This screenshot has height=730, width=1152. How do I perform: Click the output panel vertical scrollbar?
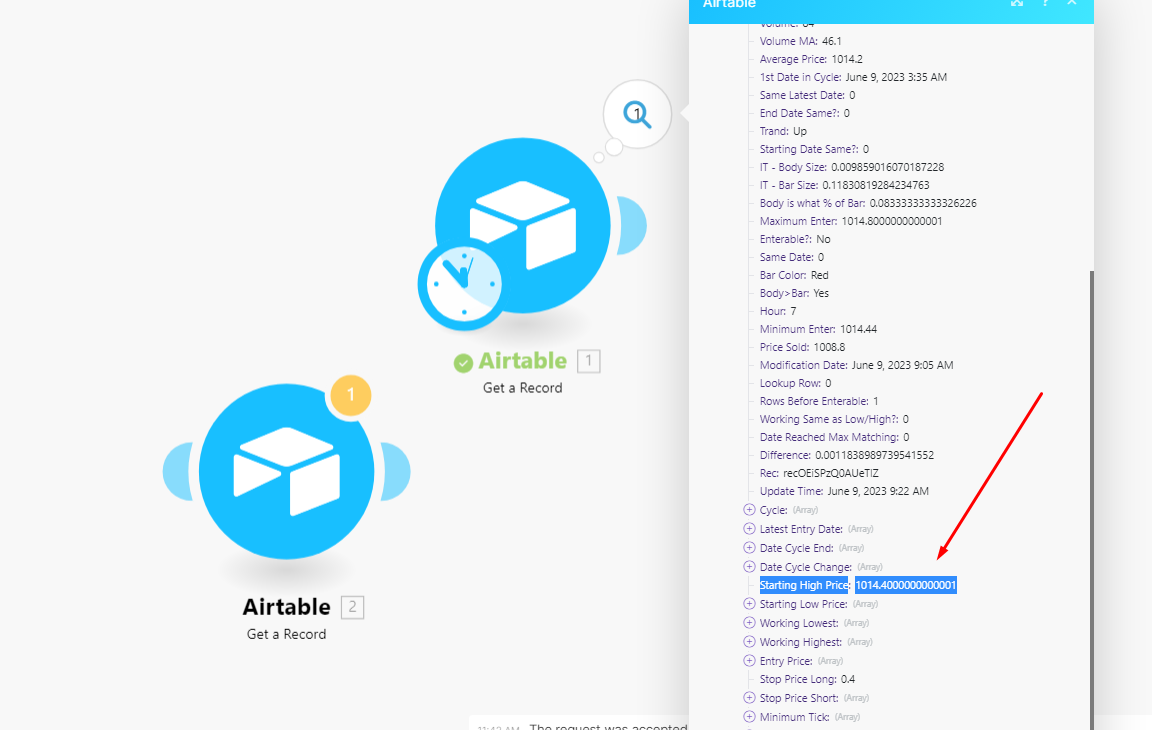[1092, 499]
